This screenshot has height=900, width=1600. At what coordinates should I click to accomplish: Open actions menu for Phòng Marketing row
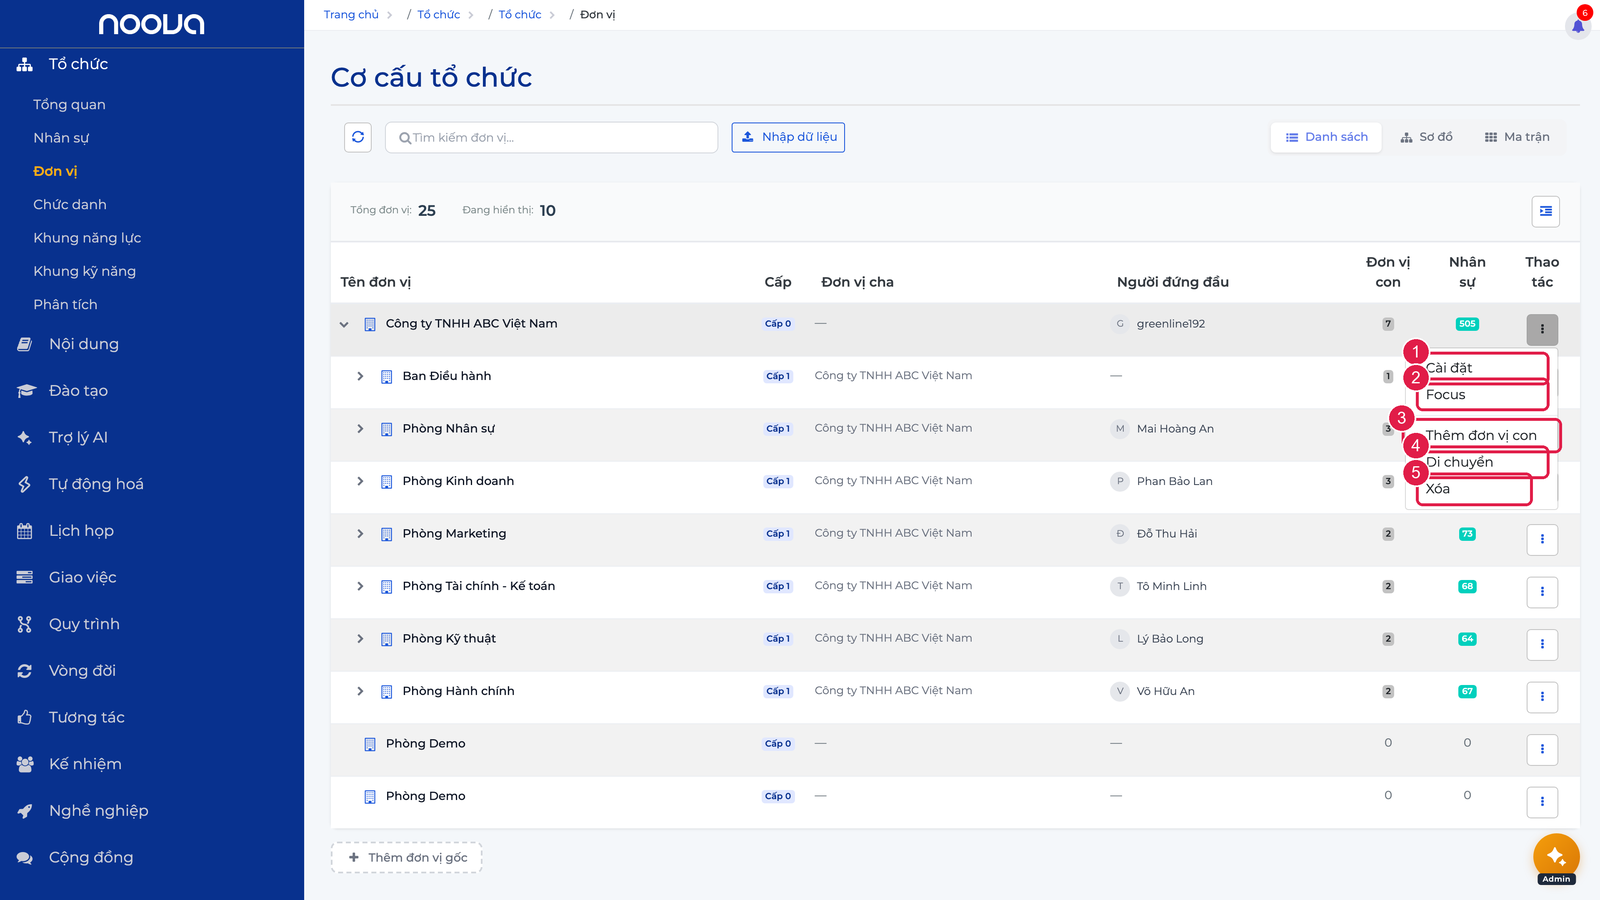click(1542, 539)
